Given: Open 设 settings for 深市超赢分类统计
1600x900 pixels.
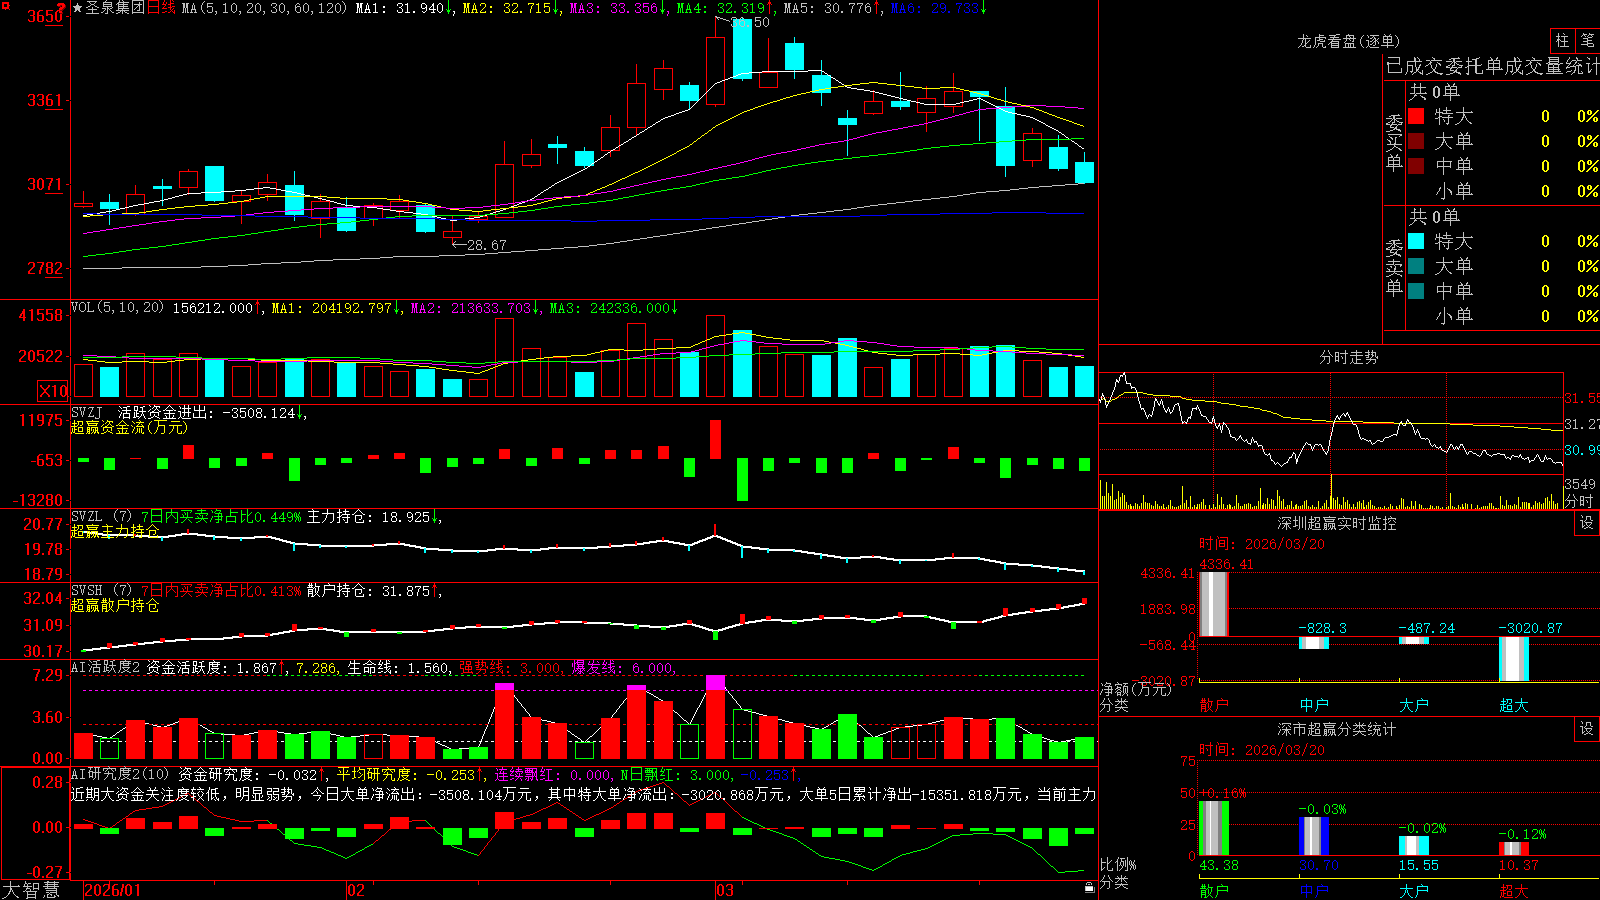Looking at the screenshot, I should 1587,729.
